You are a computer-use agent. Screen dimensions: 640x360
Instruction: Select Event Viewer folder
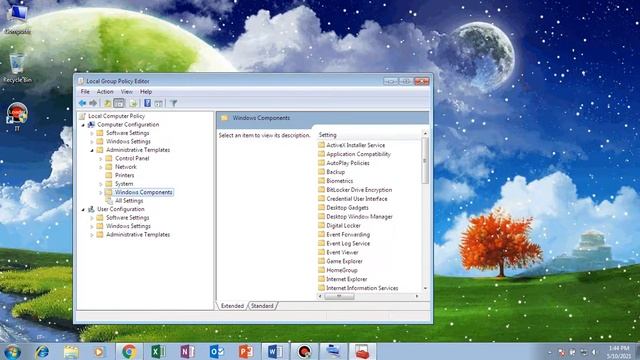[x=342, y=253]
